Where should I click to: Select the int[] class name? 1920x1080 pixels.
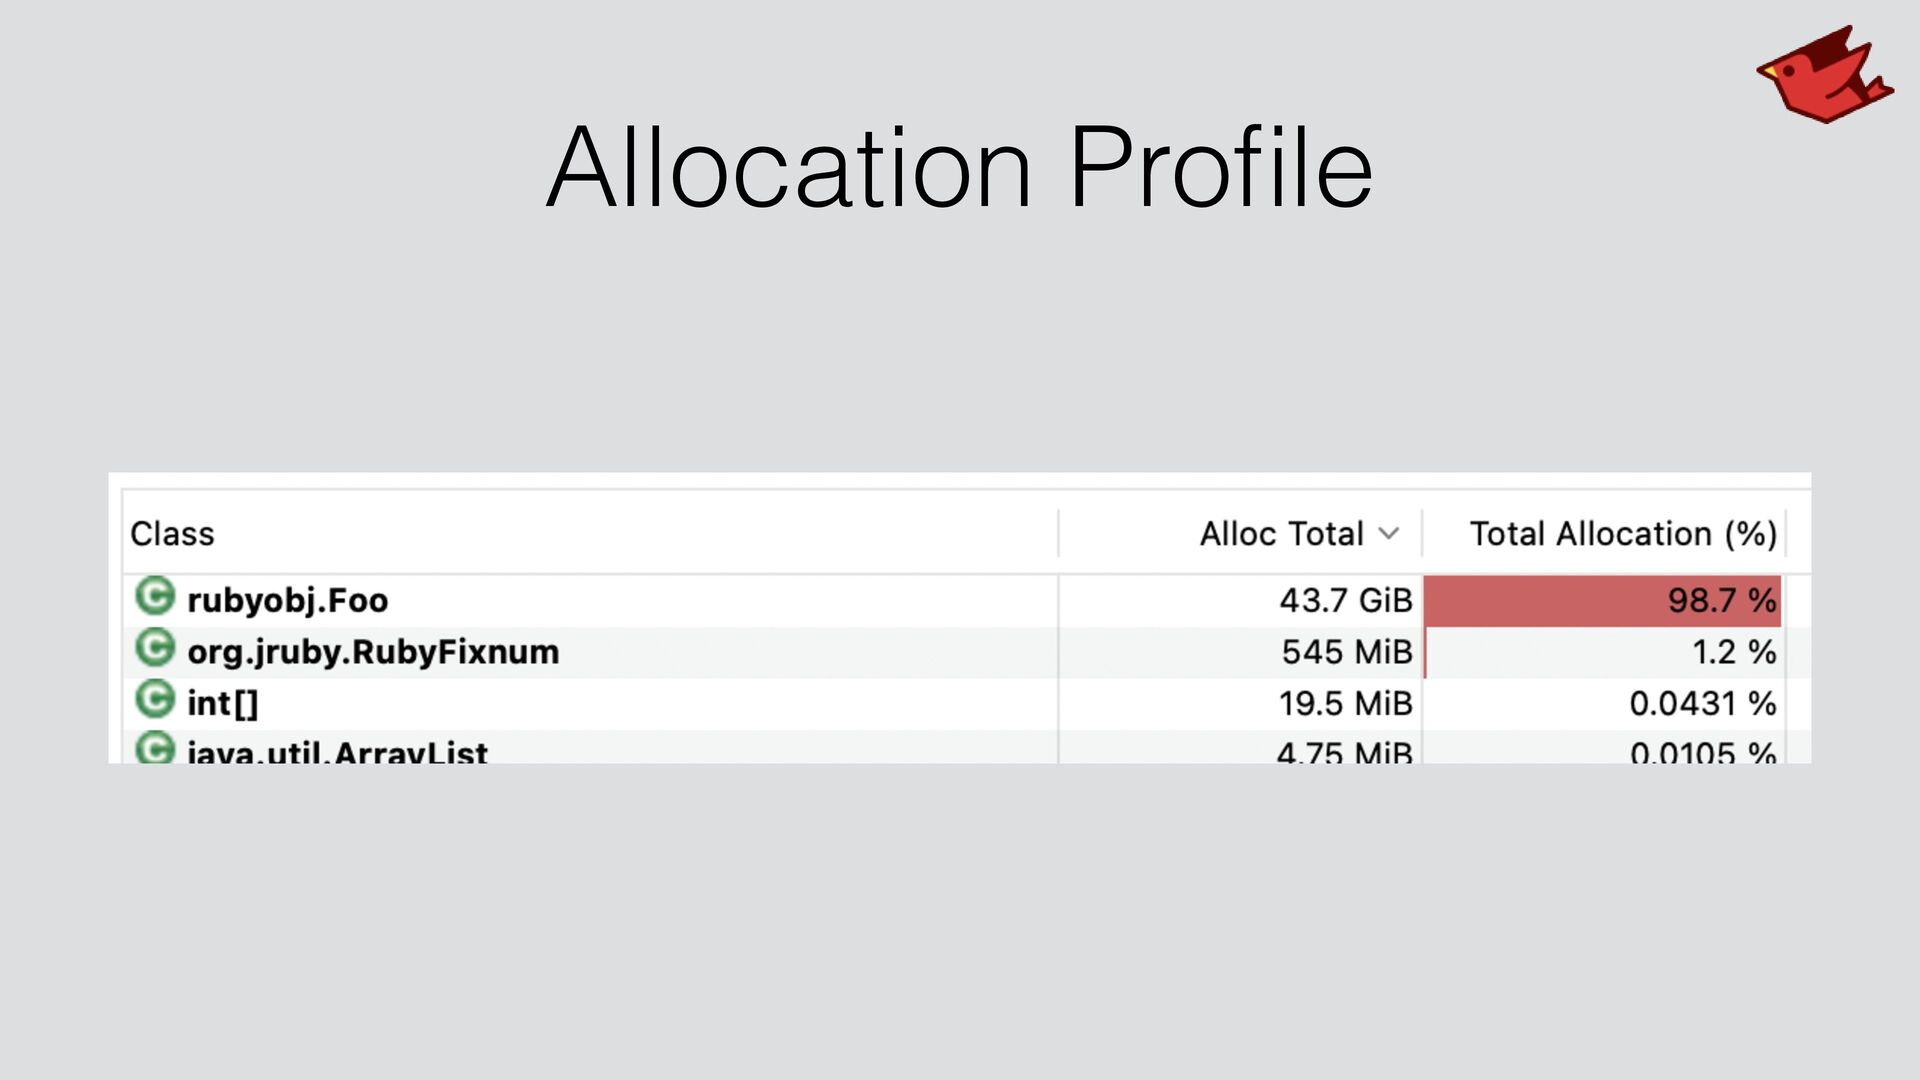[223, 704]
